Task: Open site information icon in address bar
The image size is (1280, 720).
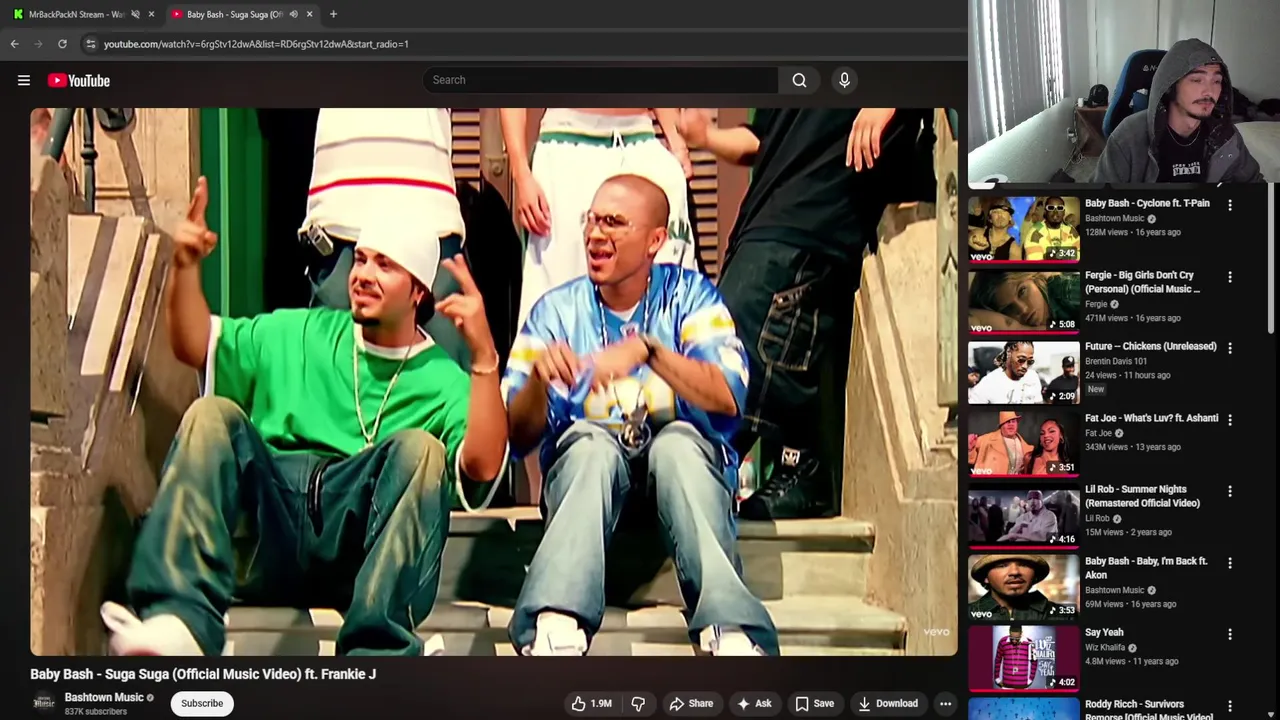Action: (90, 44)
